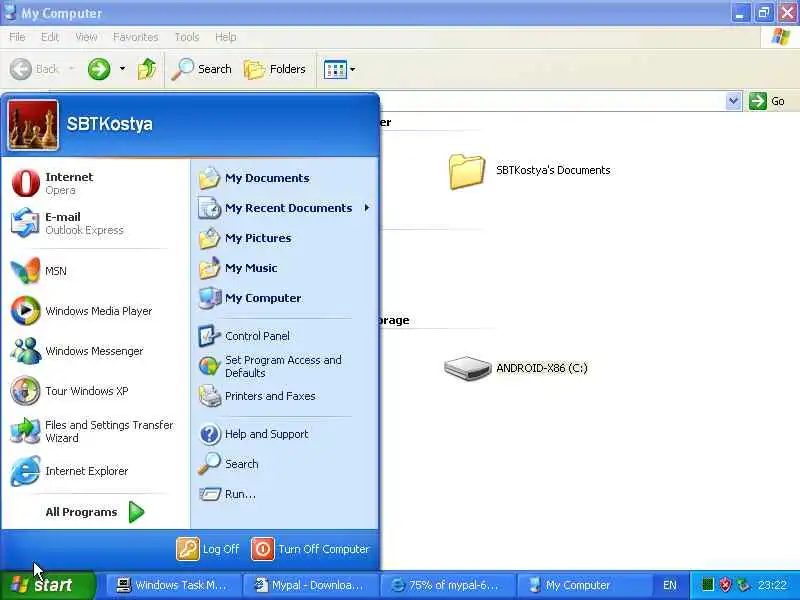Open Help and Support icon
This screenshot has height=600, width=800.
point(209,434)
